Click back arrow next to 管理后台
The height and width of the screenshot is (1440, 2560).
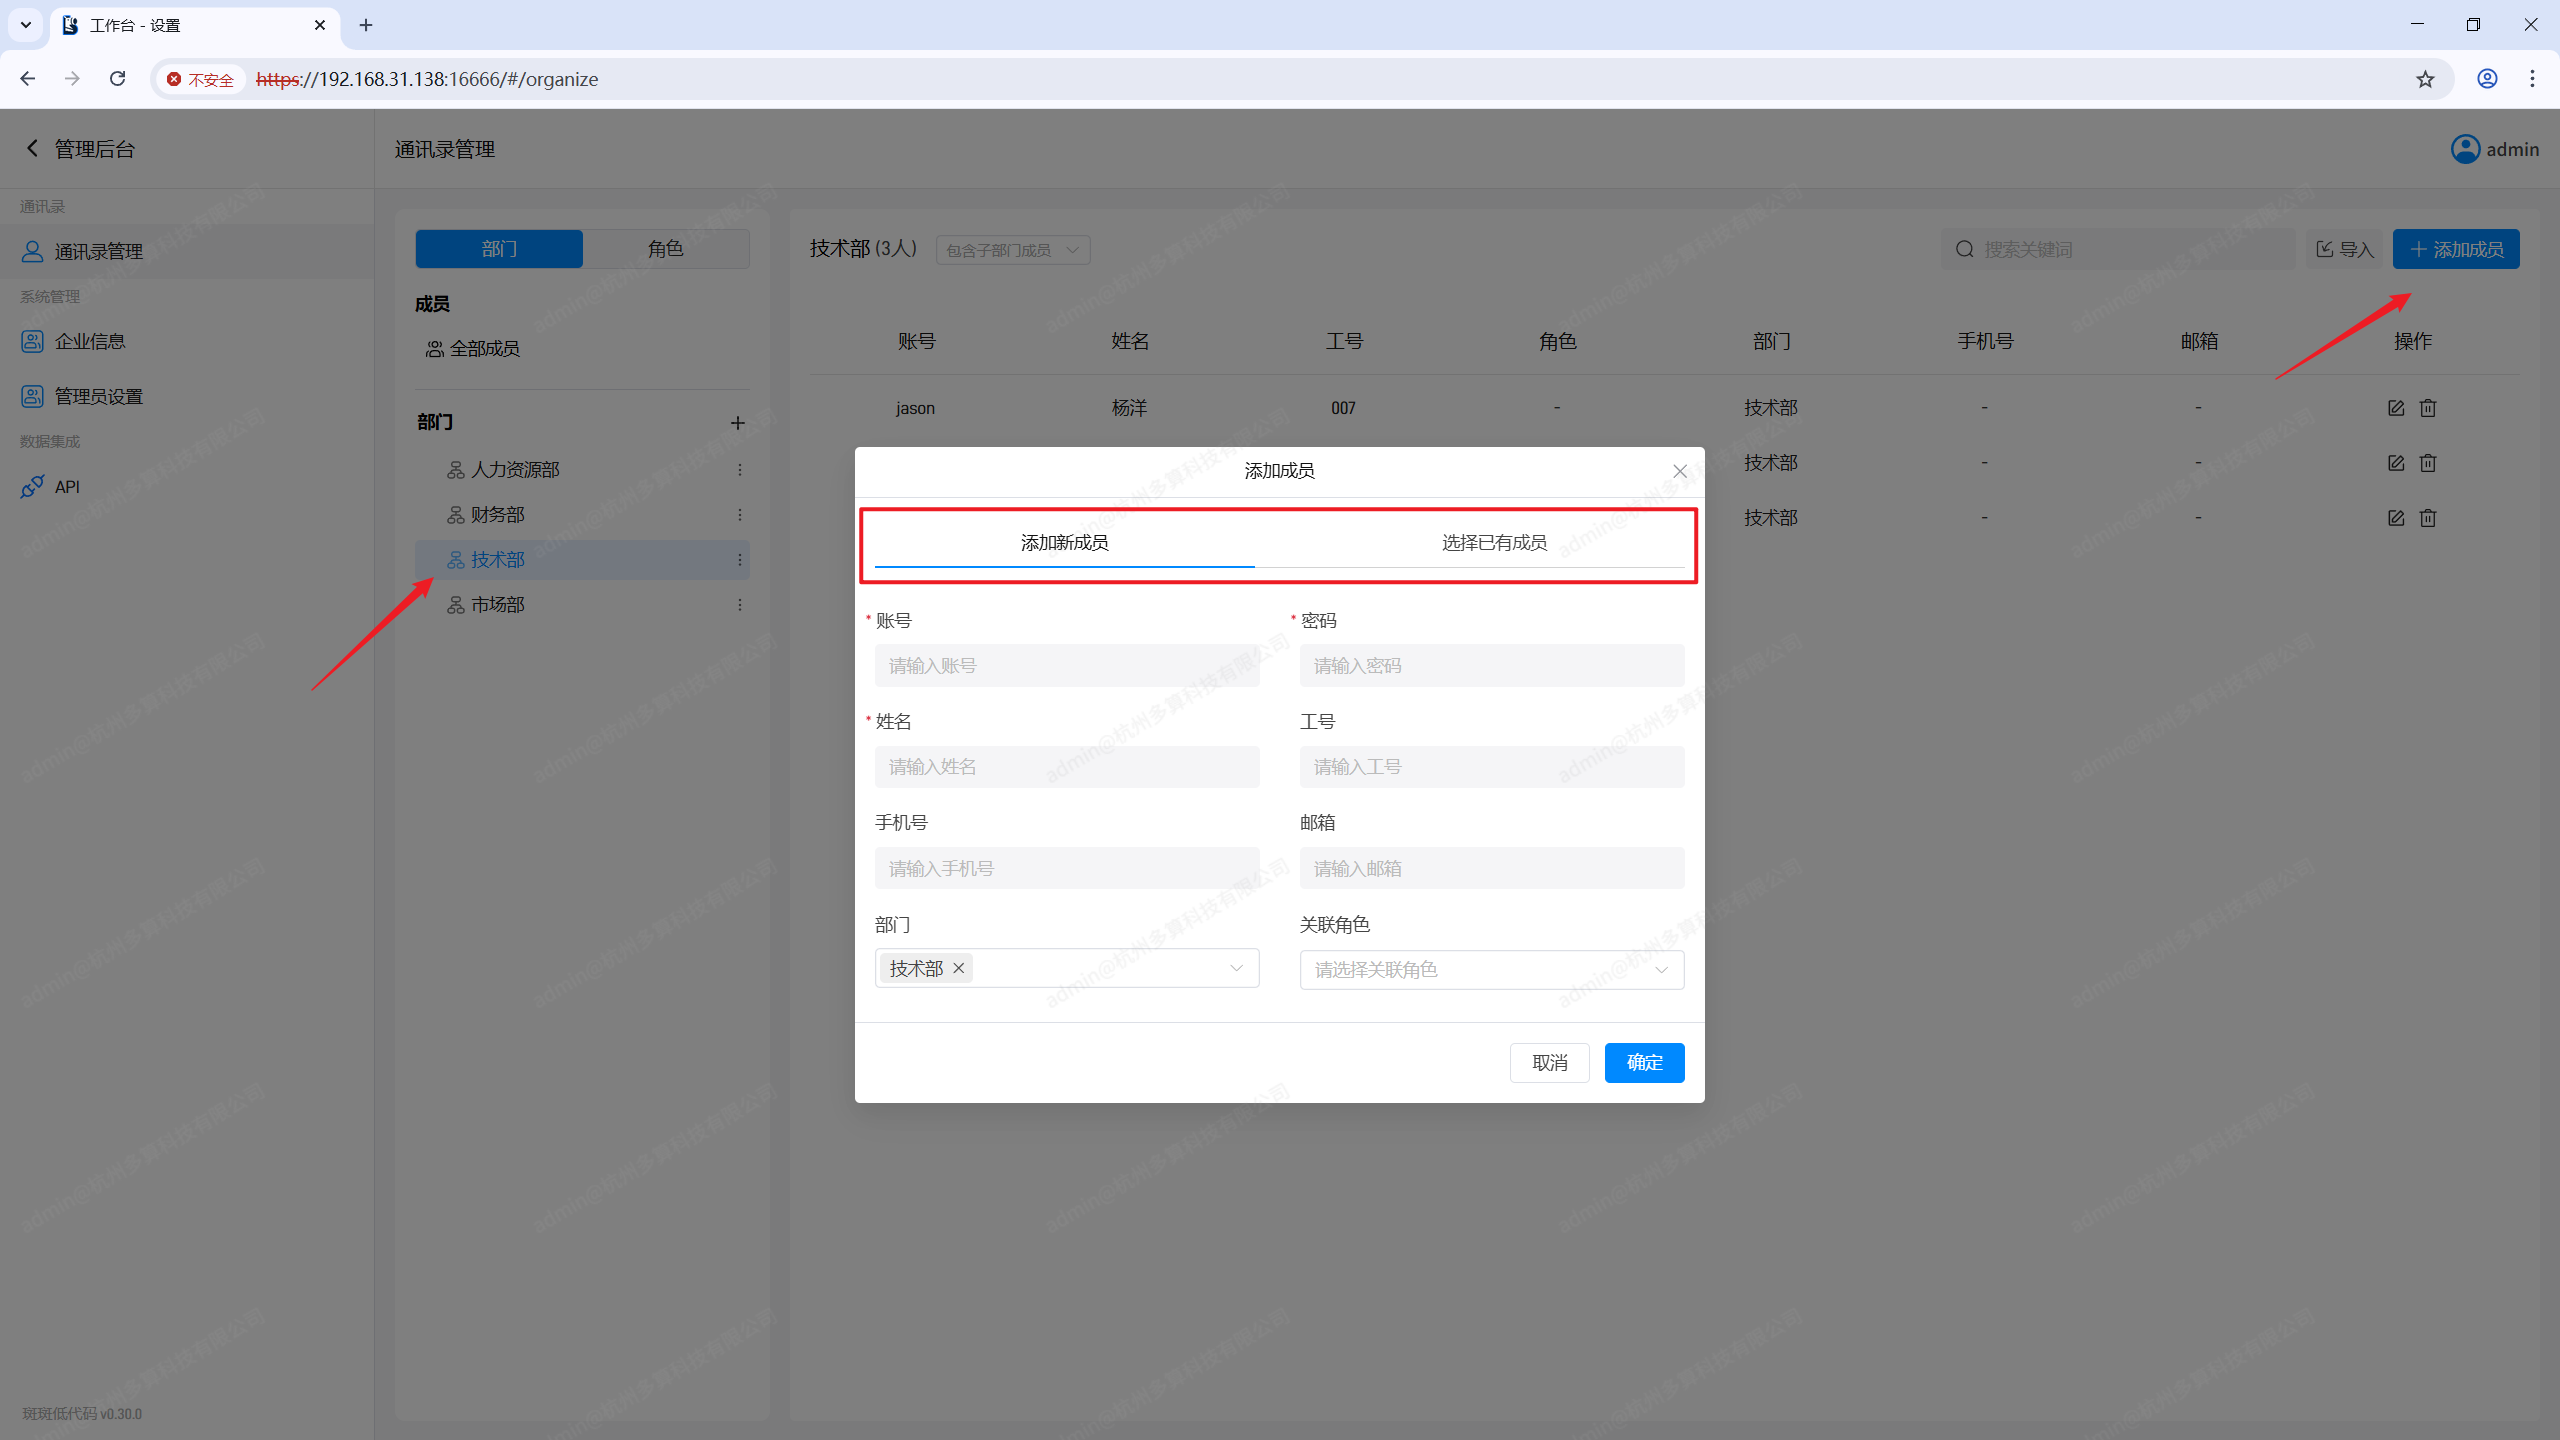(32, 149)
